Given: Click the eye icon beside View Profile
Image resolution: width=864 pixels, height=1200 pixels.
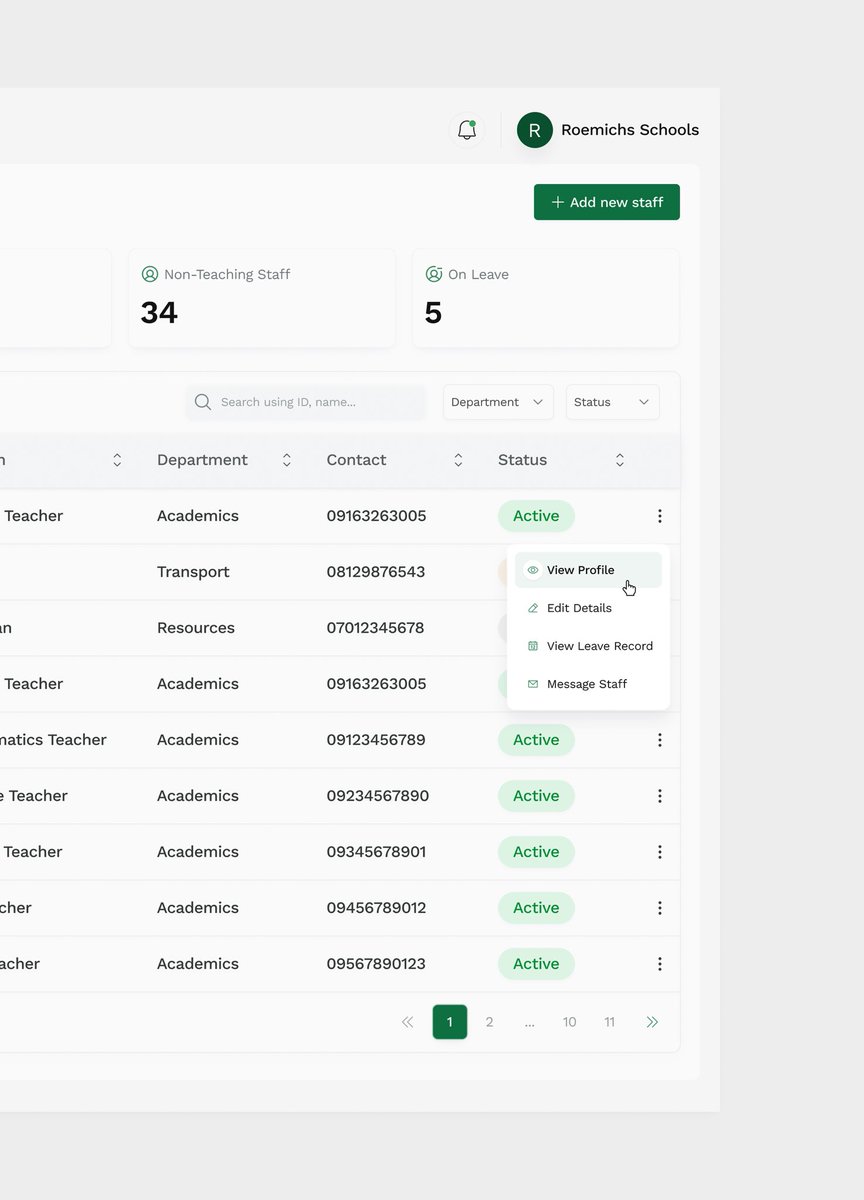Looking at the screenshot, I should [x=533, y=570].
